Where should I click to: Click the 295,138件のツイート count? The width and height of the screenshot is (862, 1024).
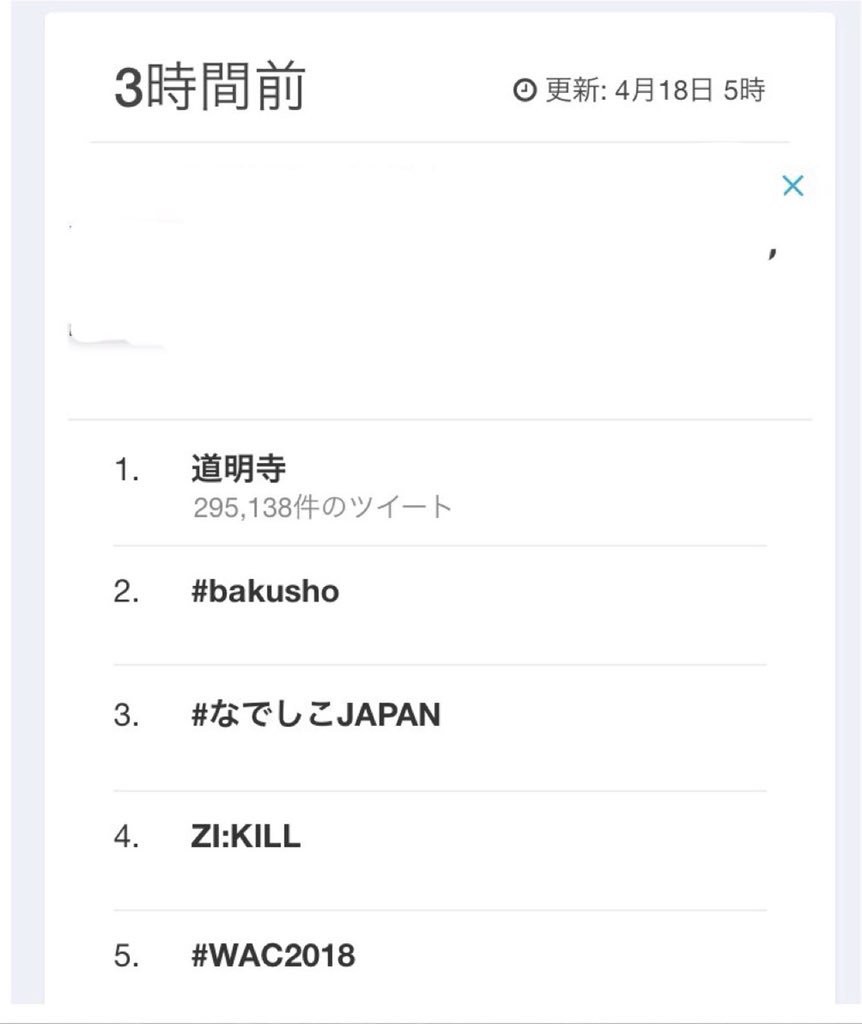coord(322,508)
